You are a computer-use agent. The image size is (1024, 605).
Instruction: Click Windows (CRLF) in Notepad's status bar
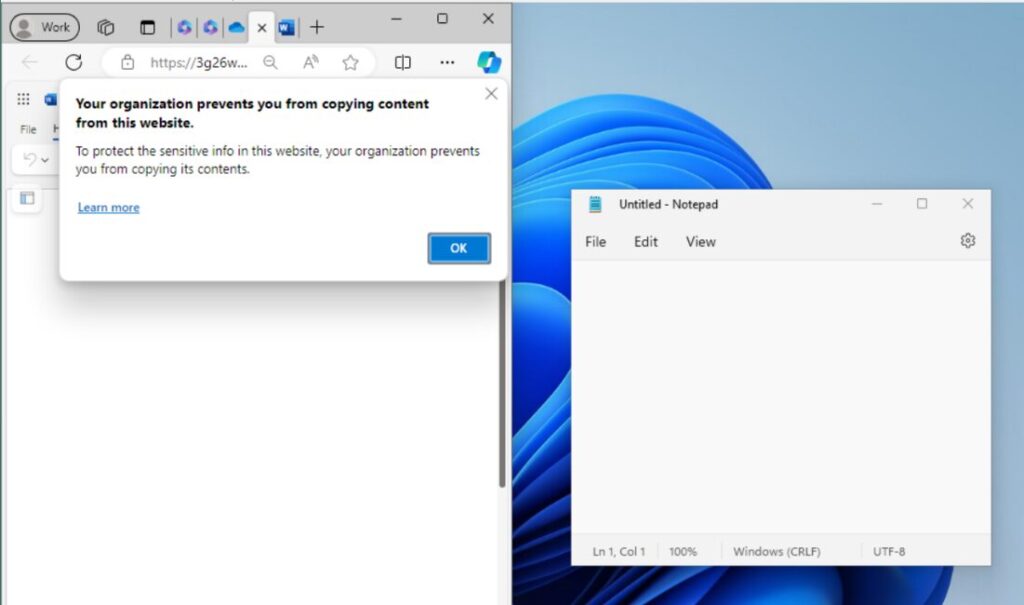pos(777,551)
